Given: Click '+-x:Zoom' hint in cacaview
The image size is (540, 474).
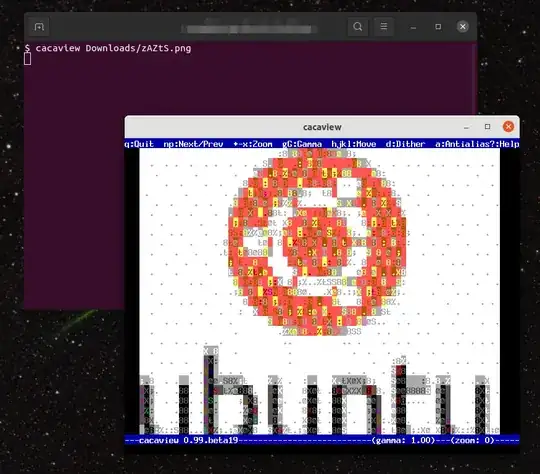Looking at the screenshot, I should pos(253,144).
